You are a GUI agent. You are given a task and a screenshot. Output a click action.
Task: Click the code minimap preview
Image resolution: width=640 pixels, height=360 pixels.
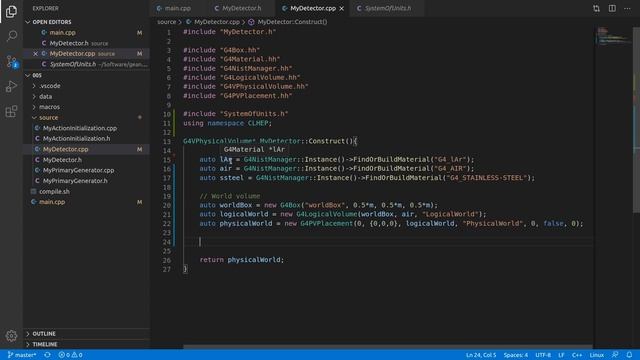pyautogui.click(x=613, y=37)
